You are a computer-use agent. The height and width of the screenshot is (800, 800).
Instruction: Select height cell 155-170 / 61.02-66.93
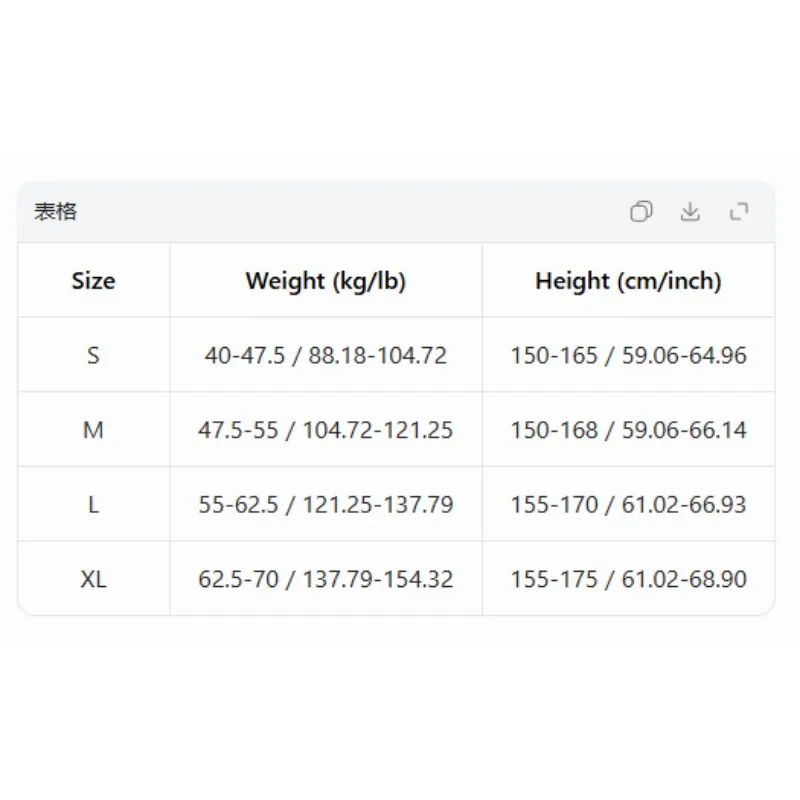coord(629,505)
